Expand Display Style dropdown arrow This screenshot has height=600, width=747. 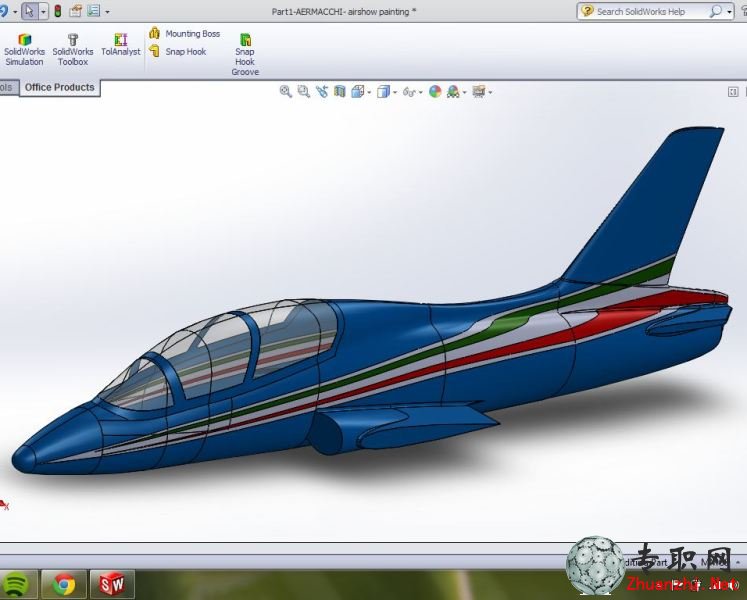(x=394, y=92)
